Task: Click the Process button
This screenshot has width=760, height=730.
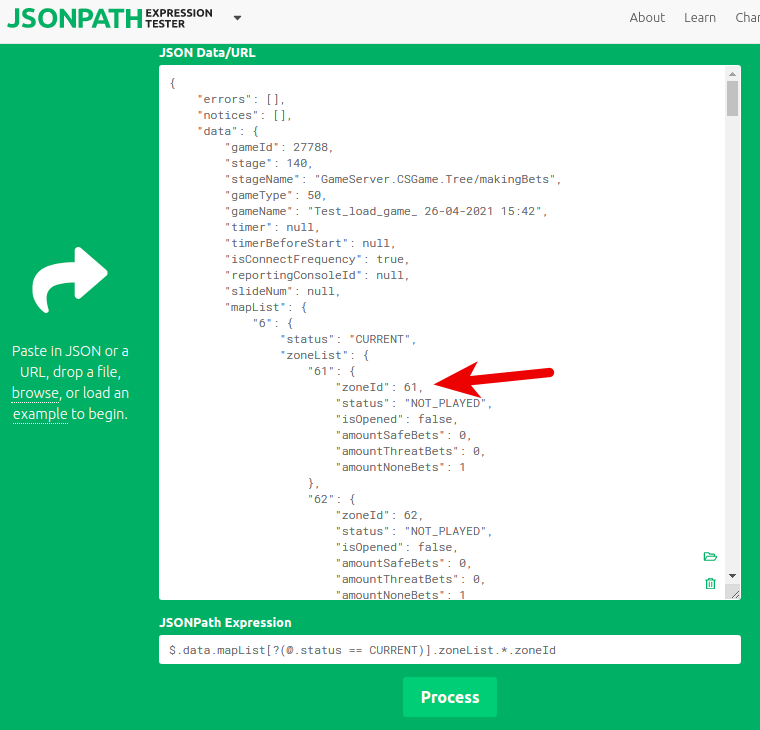Action: (x=450, y=697)
